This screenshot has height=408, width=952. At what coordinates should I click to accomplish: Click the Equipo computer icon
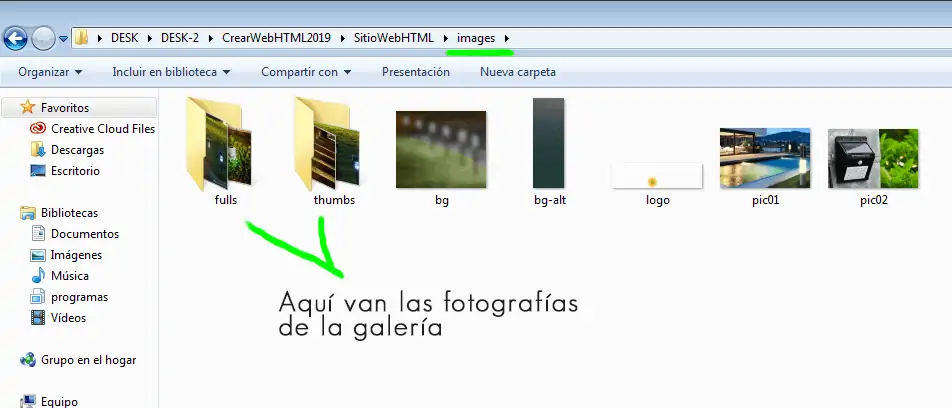pyautogui.click(x=28, y=401)
